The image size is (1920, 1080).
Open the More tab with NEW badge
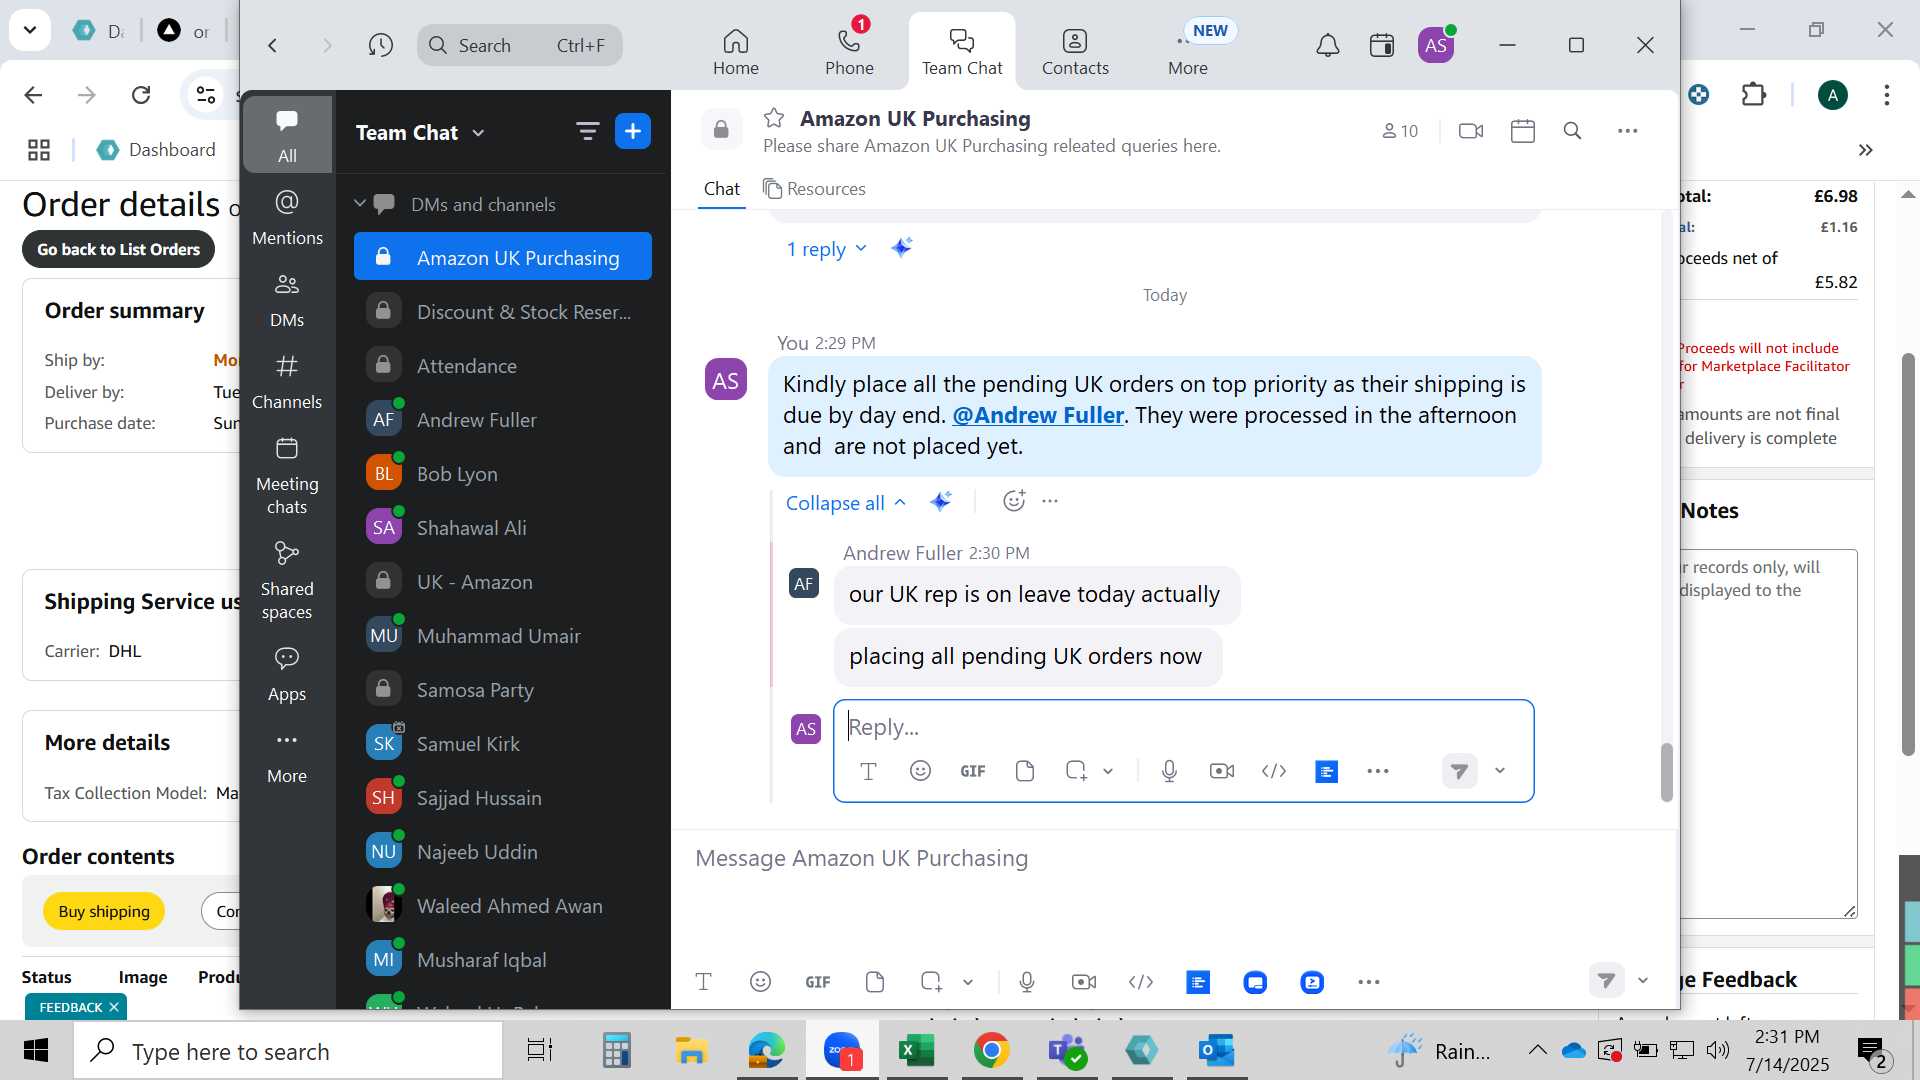tap(1188, 51)
